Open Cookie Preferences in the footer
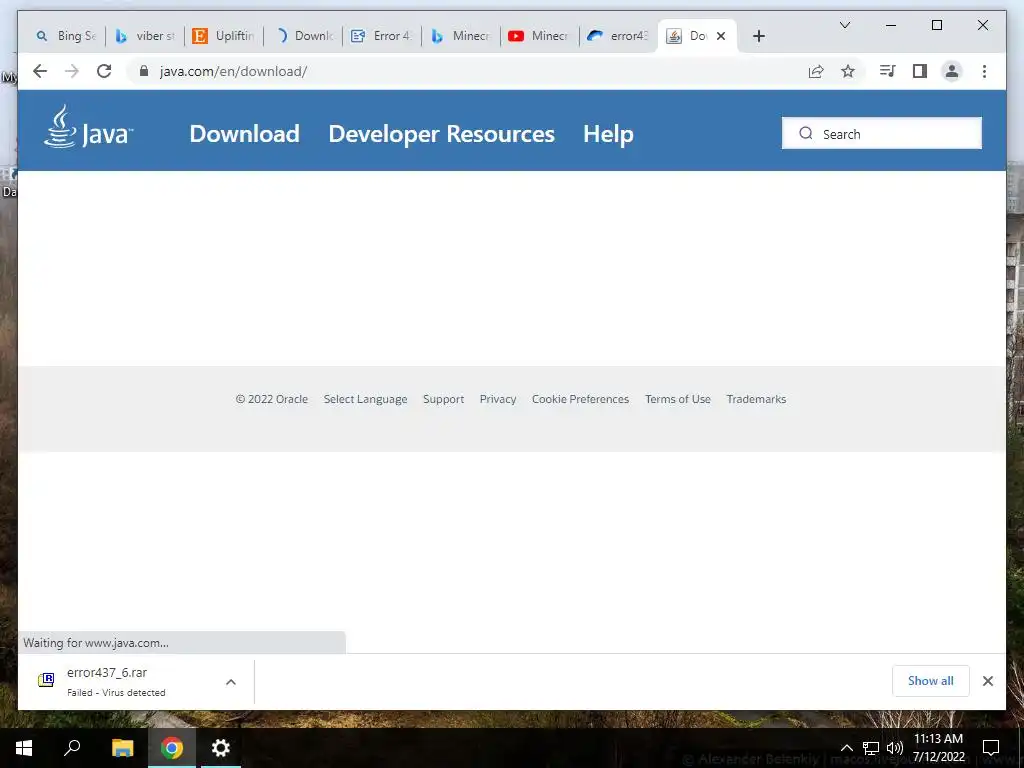Screen dimensions: 1024x768 point(580,399)
